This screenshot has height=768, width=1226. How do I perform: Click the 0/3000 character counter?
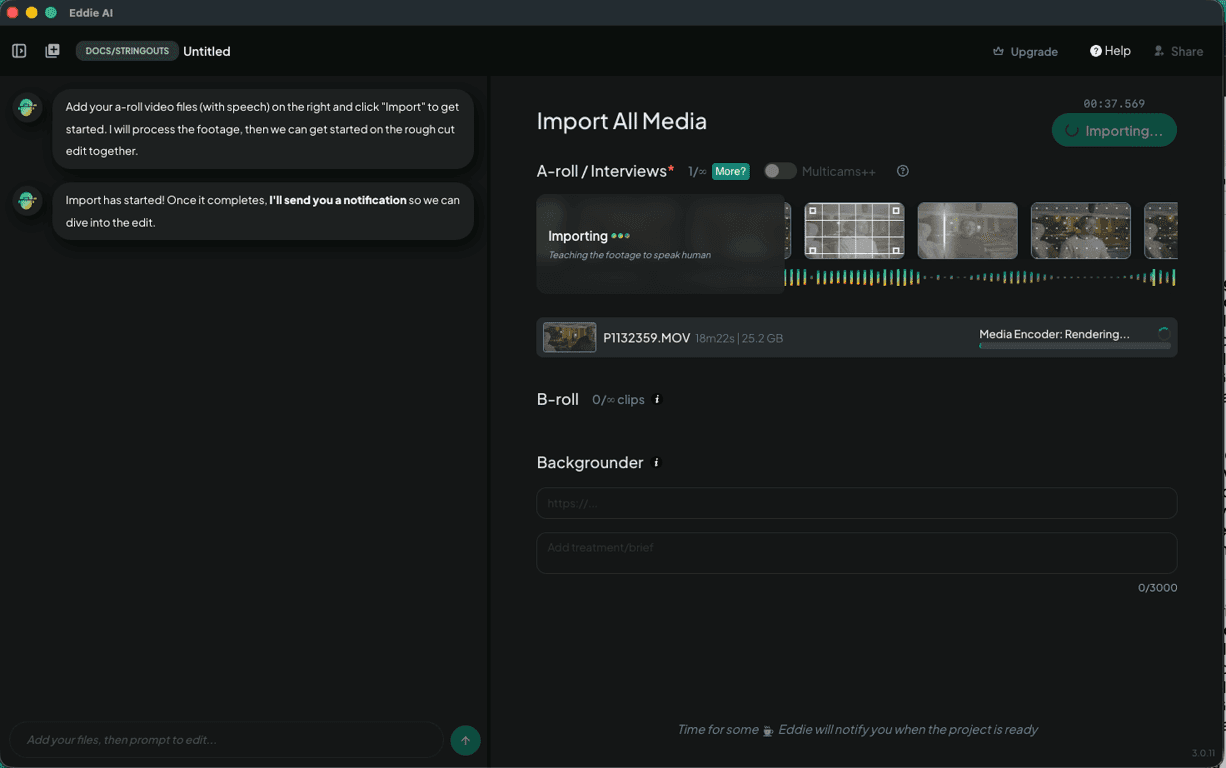pos(1157,588)
